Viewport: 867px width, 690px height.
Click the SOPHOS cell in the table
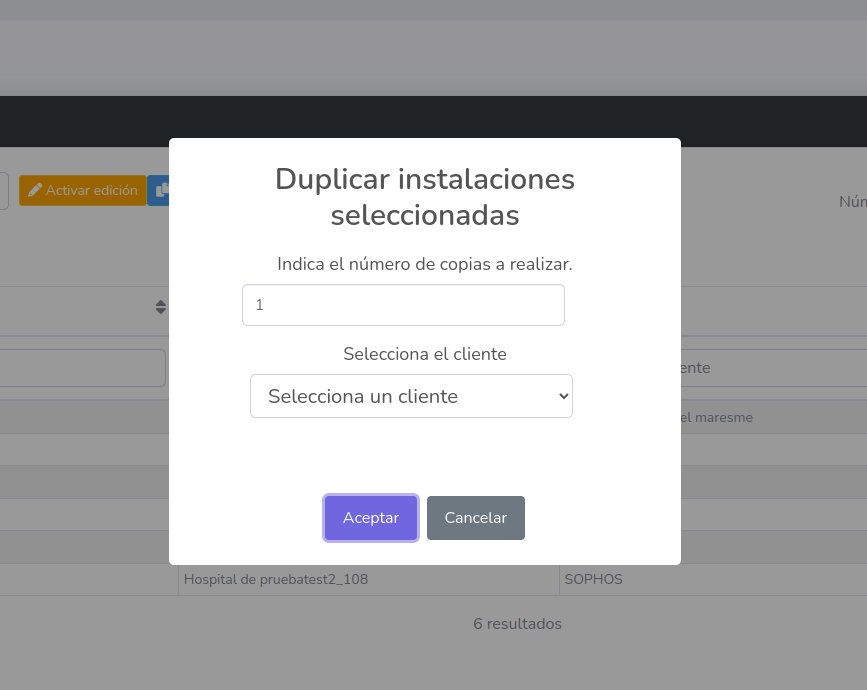tap(592, 579)
